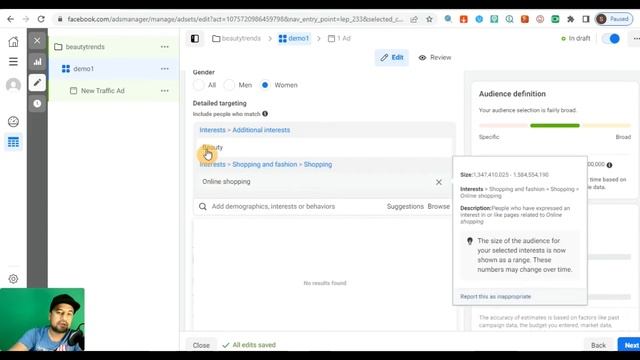The width and height of the screenshot is (640, 360).
Task: Click the targeting search magnifier icon
Action: coord(202,207)
